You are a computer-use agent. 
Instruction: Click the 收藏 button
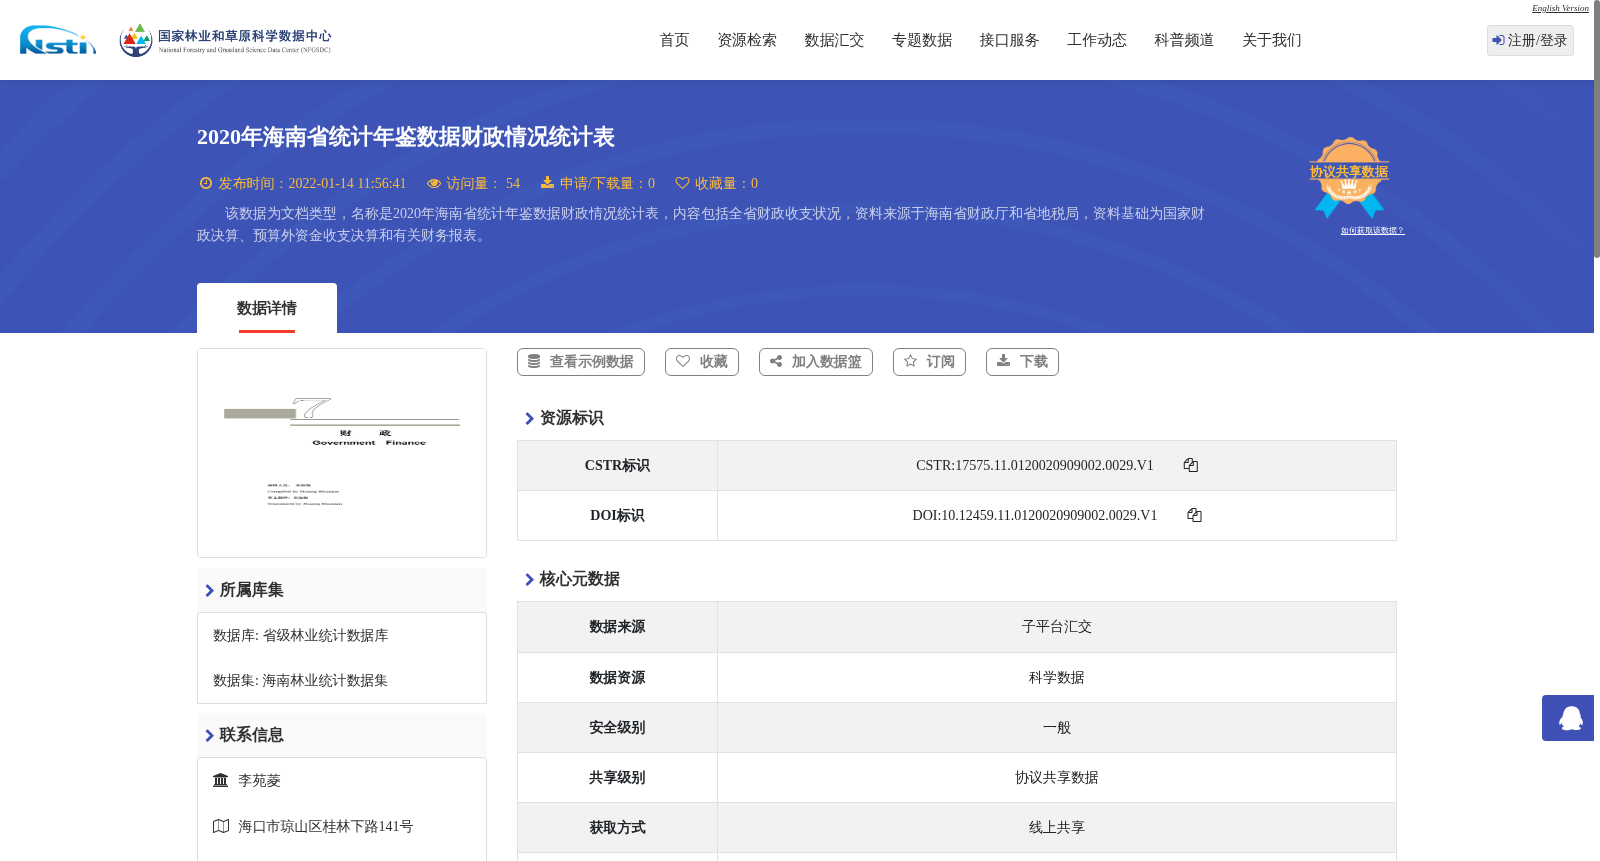coord(702,362)
